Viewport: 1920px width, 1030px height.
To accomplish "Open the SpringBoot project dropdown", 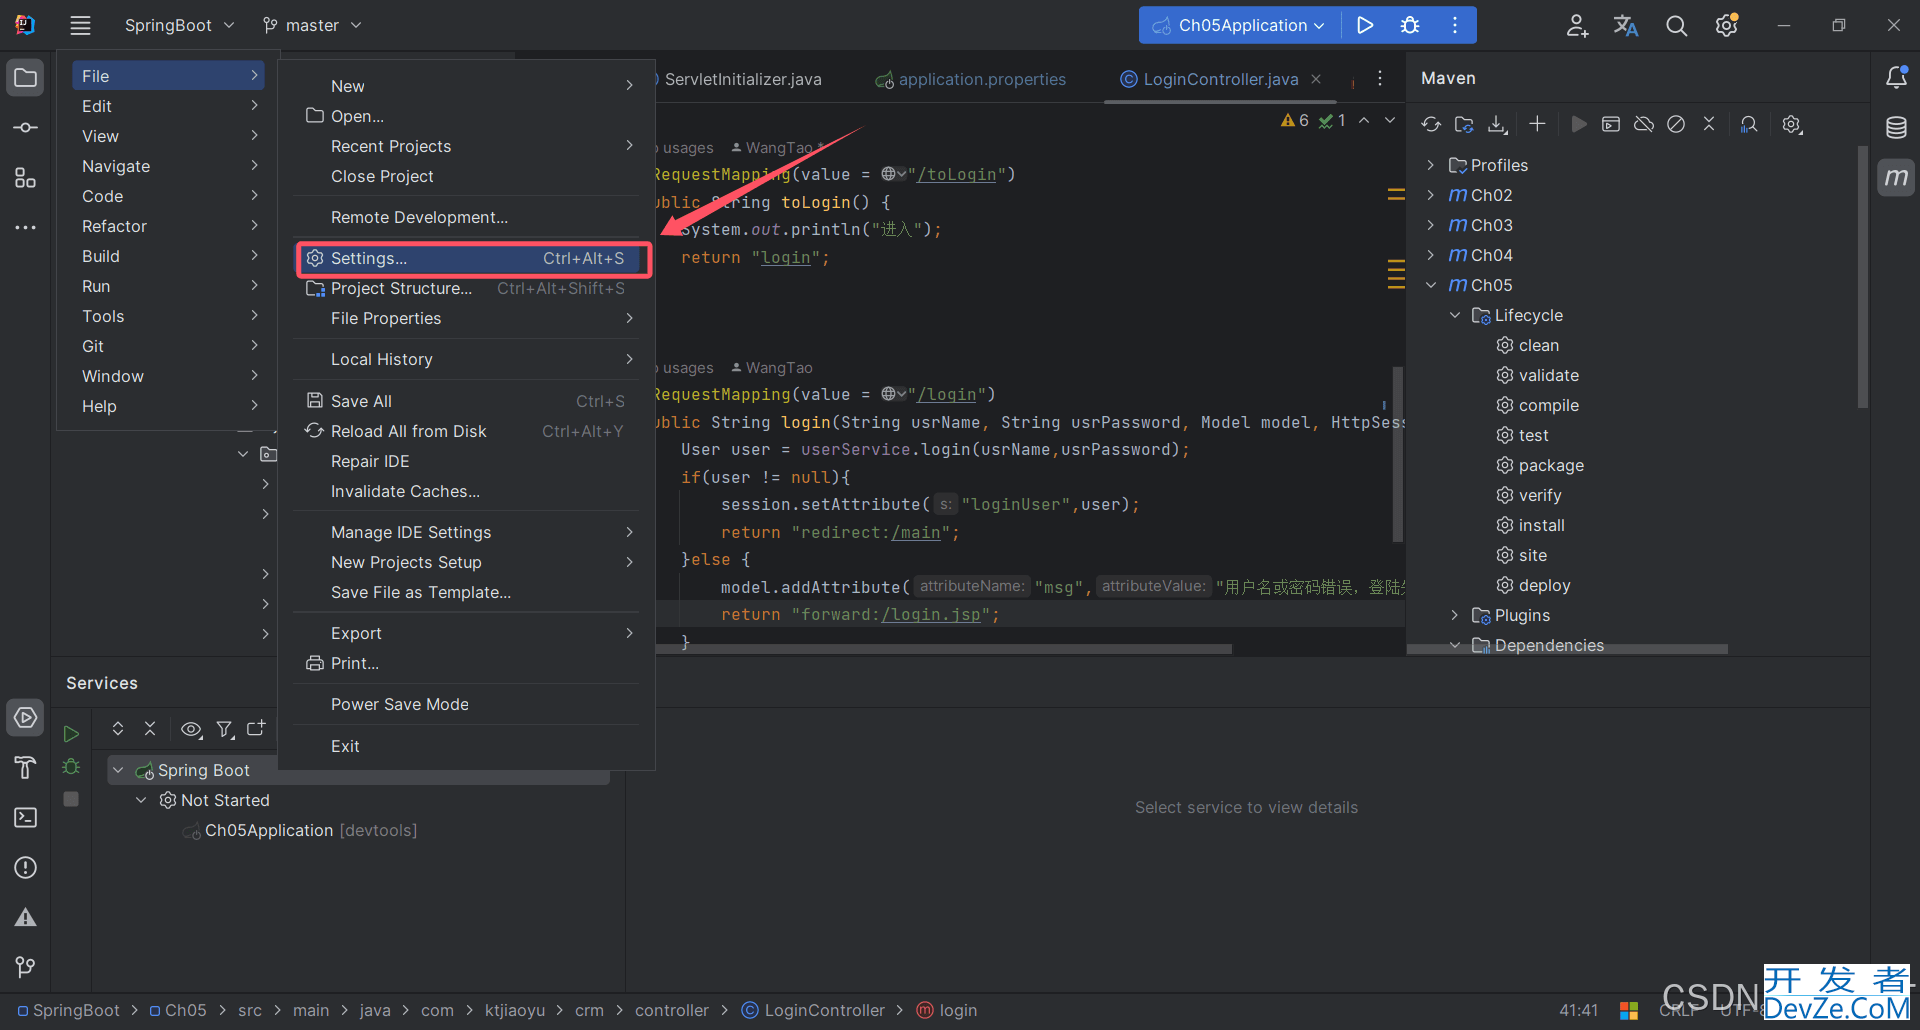I will click(179, 25).
